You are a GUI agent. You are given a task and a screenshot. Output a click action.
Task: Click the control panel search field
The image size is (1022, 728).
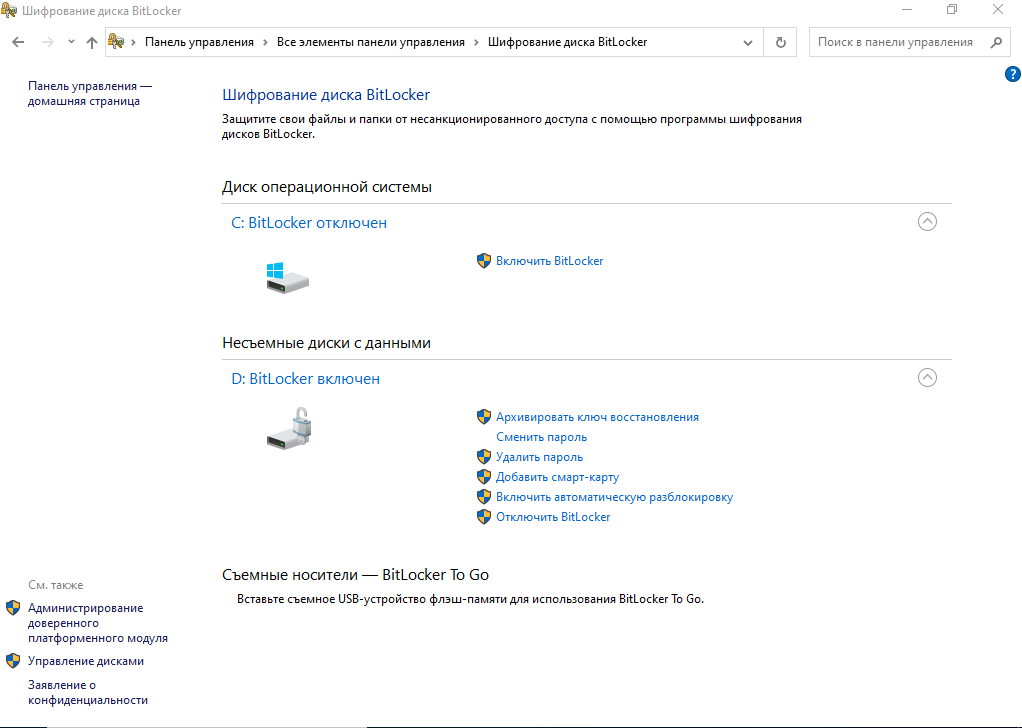894,42
